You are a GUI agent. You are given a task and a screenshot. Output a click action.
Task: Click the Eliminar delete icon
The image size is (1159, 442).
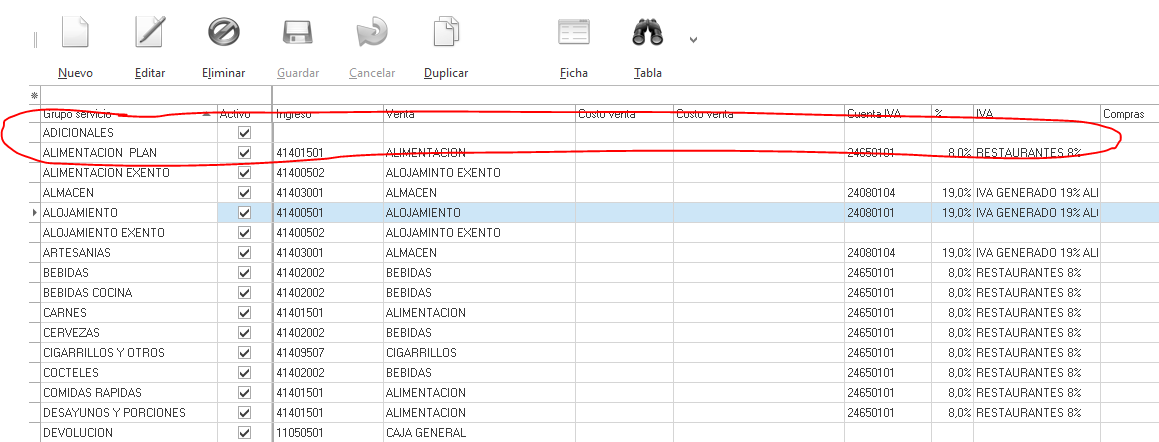point(223,33)
